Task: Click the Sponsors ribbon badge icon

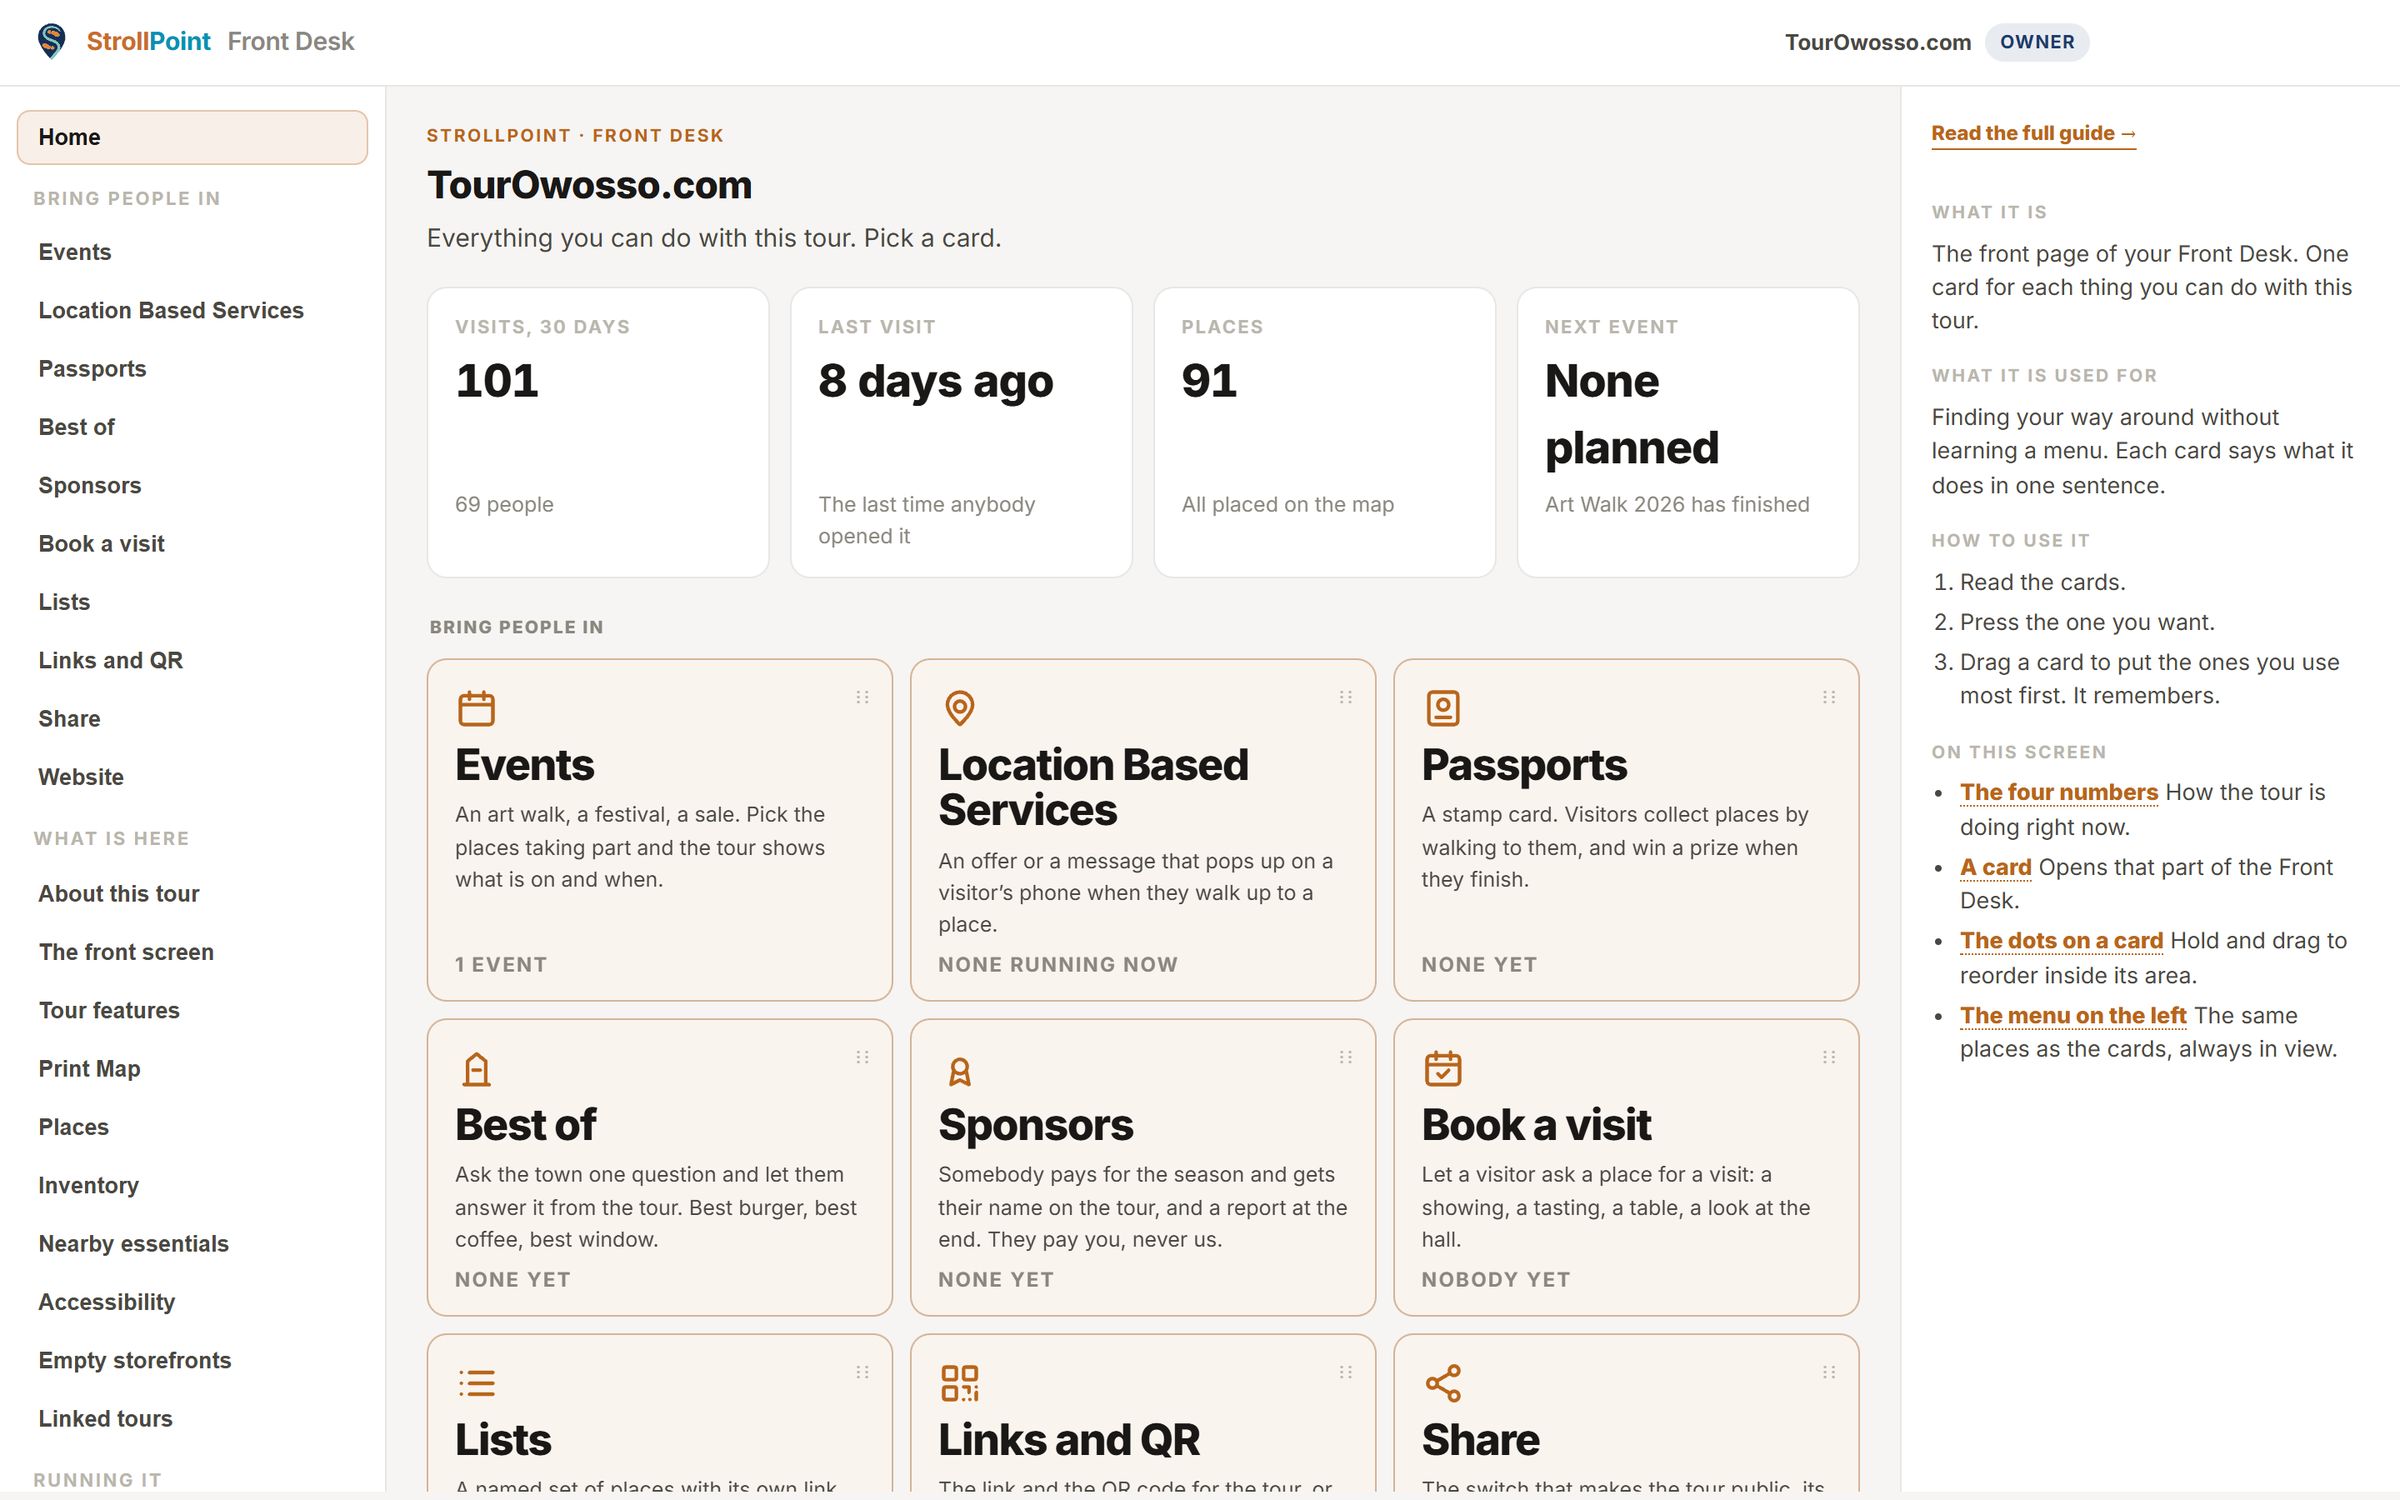Action: (959, 1071)
